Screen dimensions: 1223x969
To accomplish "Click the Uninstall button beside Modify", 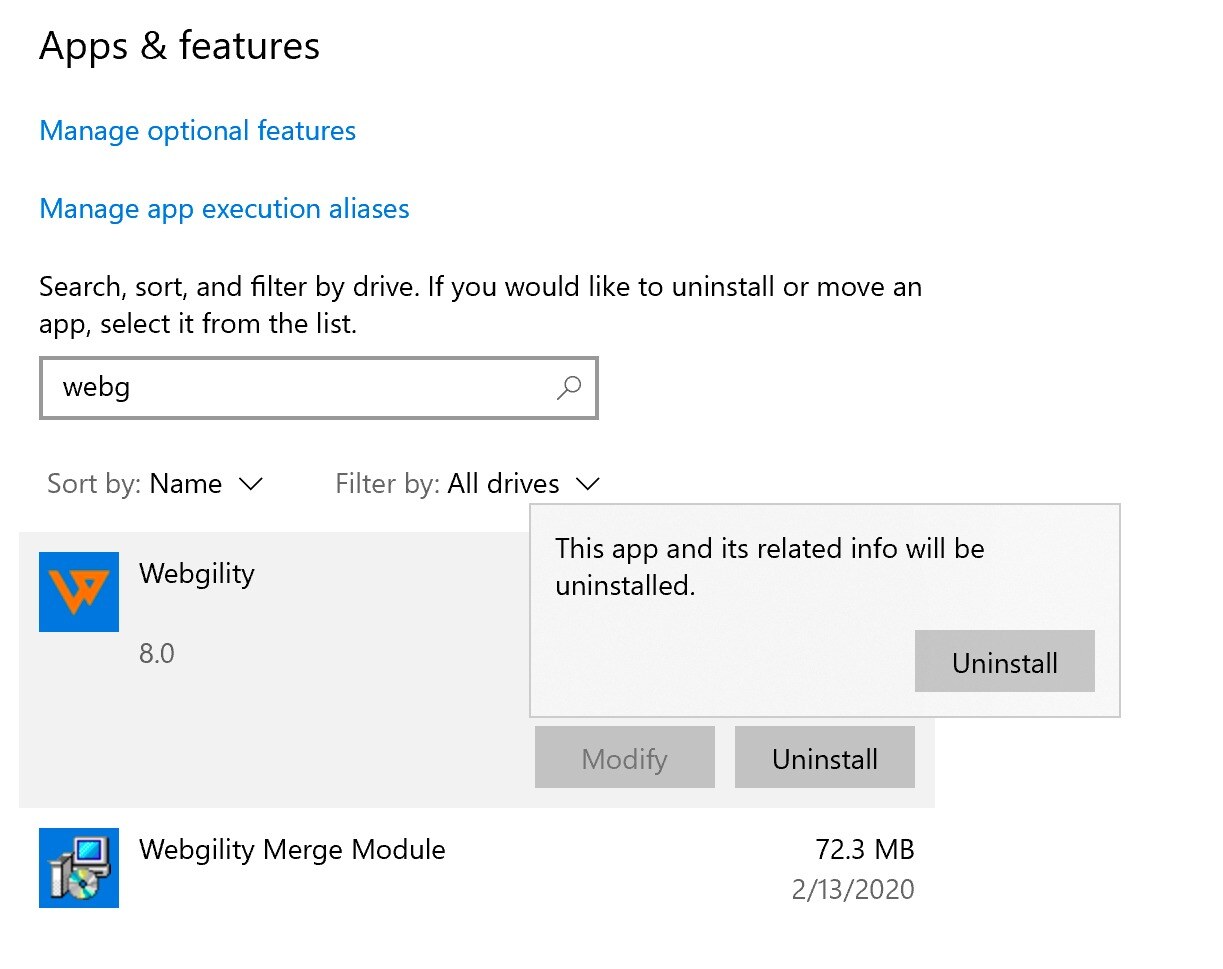I will tap(825, 758).
